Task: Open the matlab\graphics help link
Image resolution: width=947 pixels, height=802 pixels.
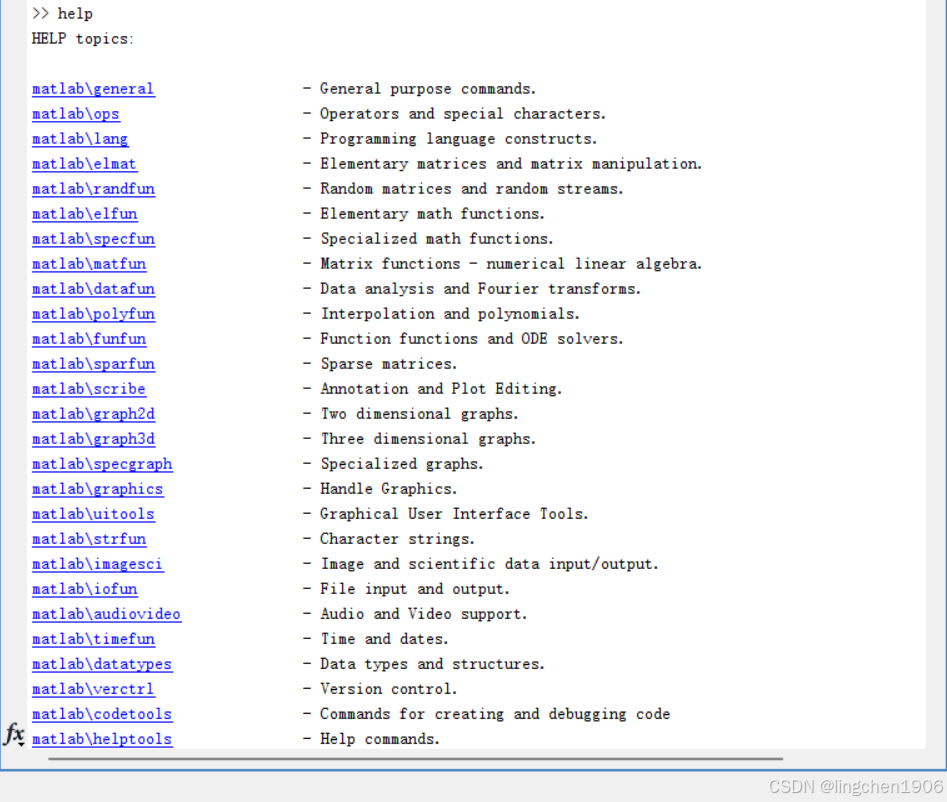Action: tap(97, 489)
